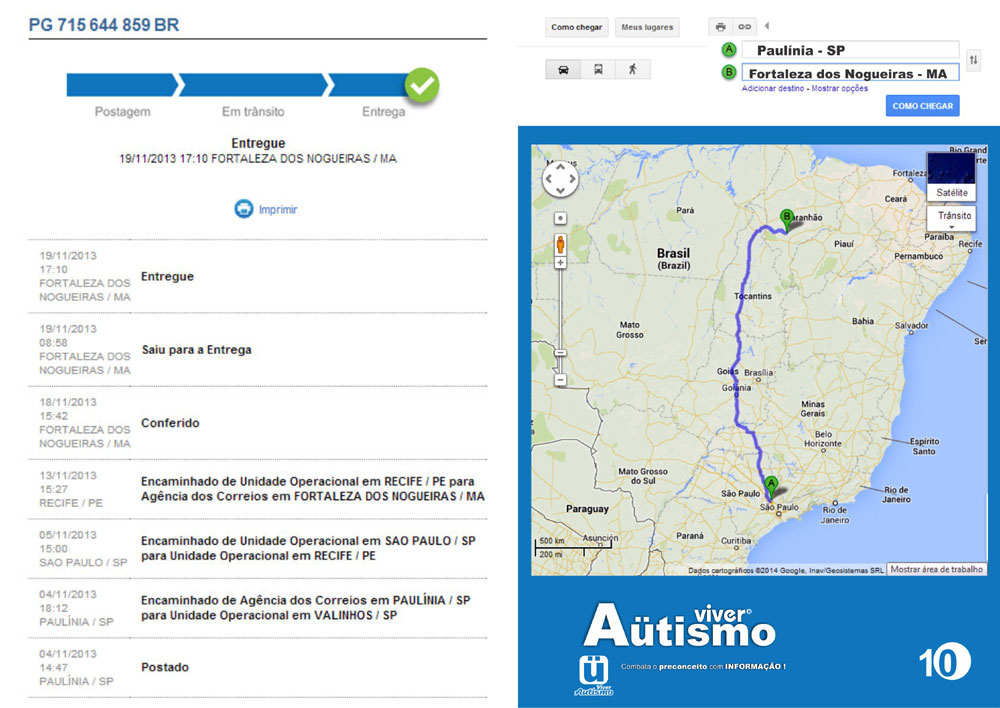Click the zoom in plus button
Screen dimensions: 1000x708
[560, 263]
